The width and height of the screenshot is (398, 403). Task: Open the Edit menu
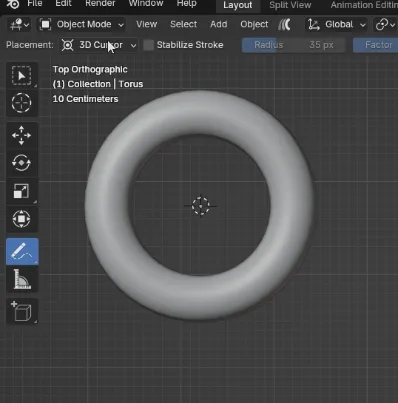pyautogui.click(x=63, y=4)
